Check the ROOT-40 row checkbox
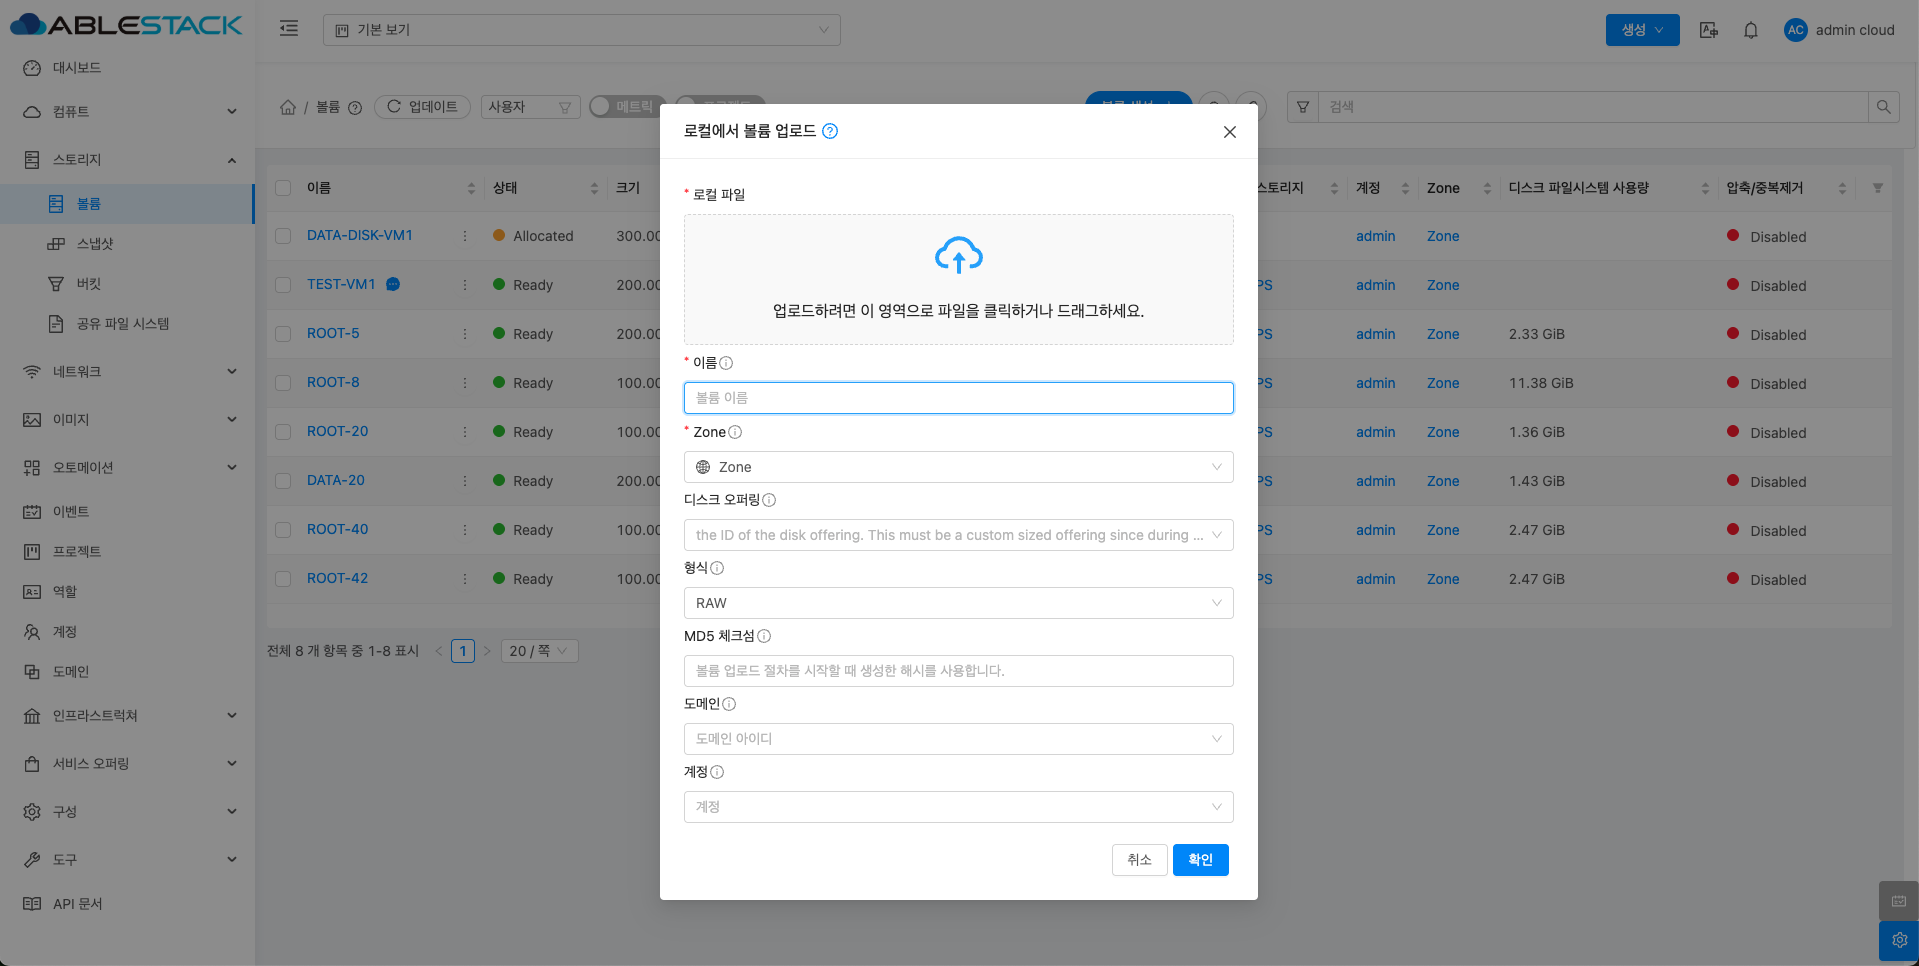 point(283,530)
